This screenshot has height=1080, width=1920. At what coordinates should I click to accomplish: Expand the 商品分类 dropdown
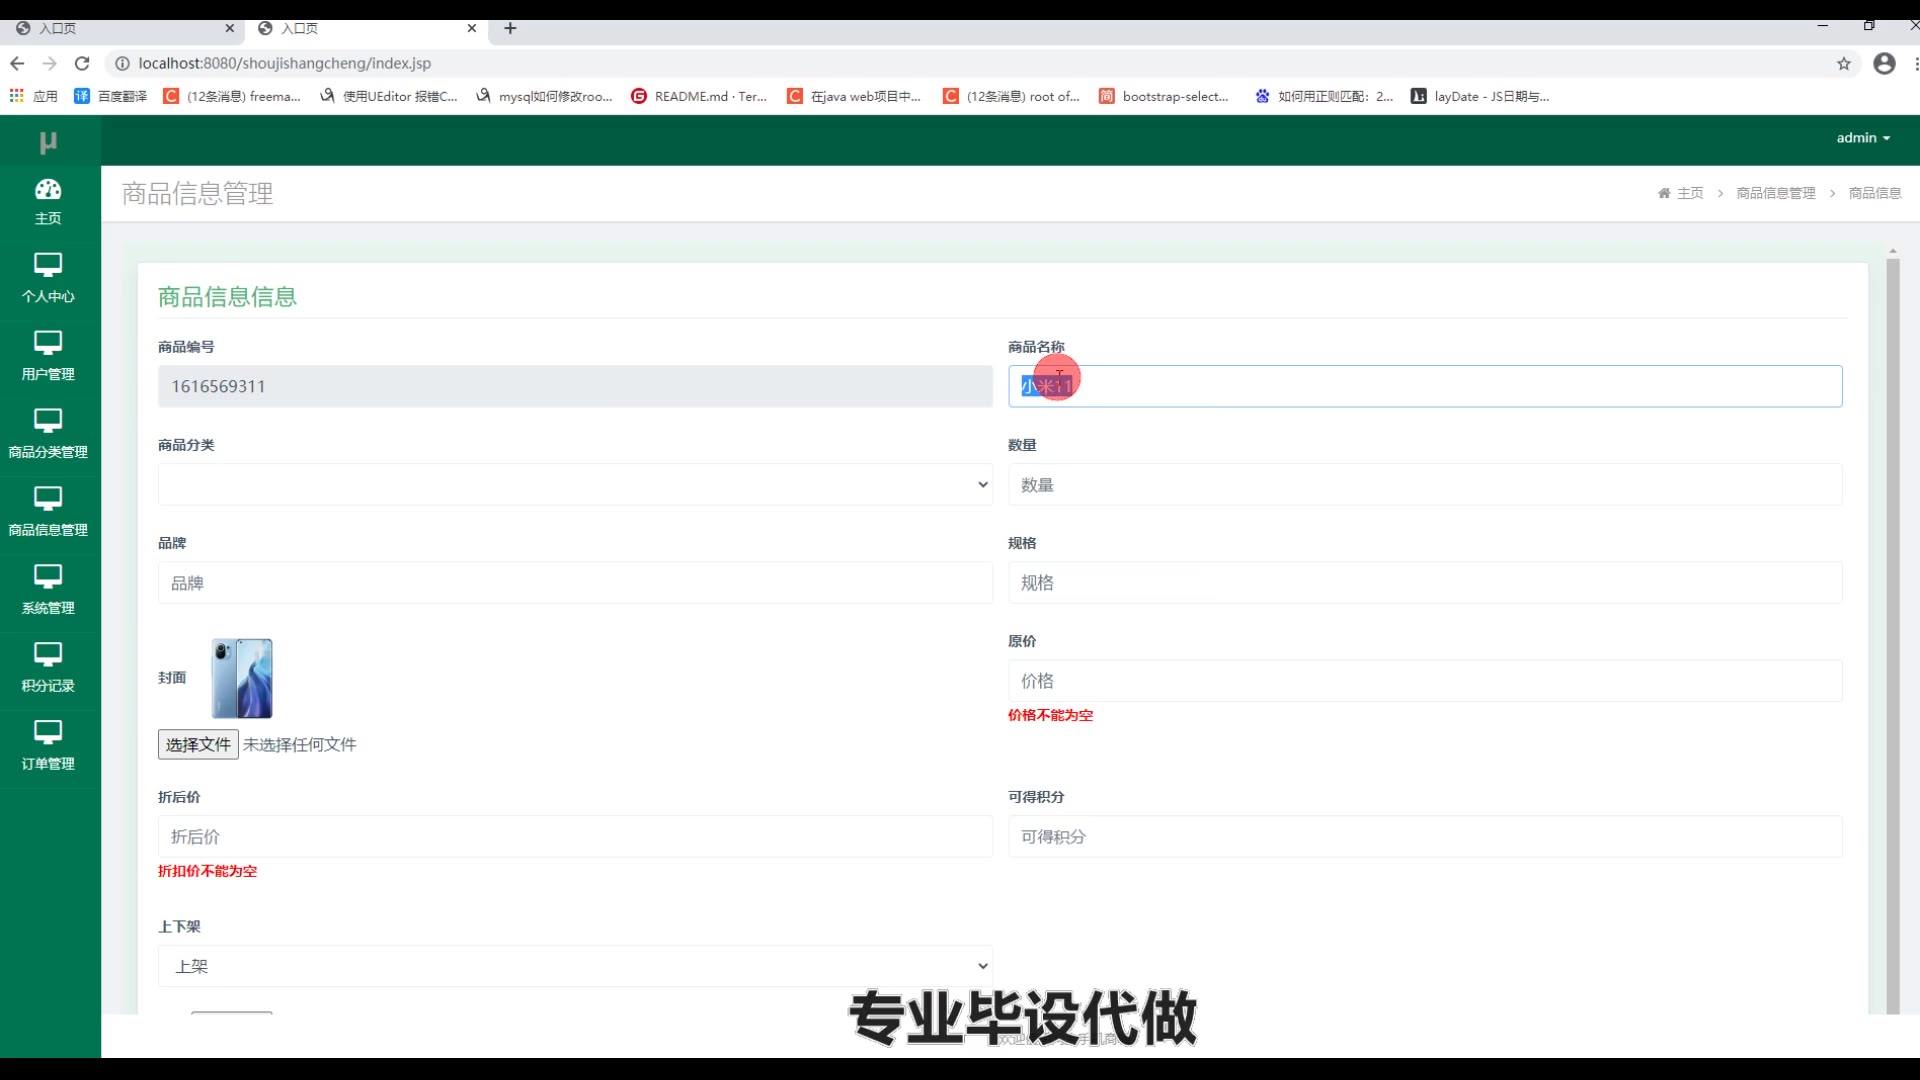575,485
